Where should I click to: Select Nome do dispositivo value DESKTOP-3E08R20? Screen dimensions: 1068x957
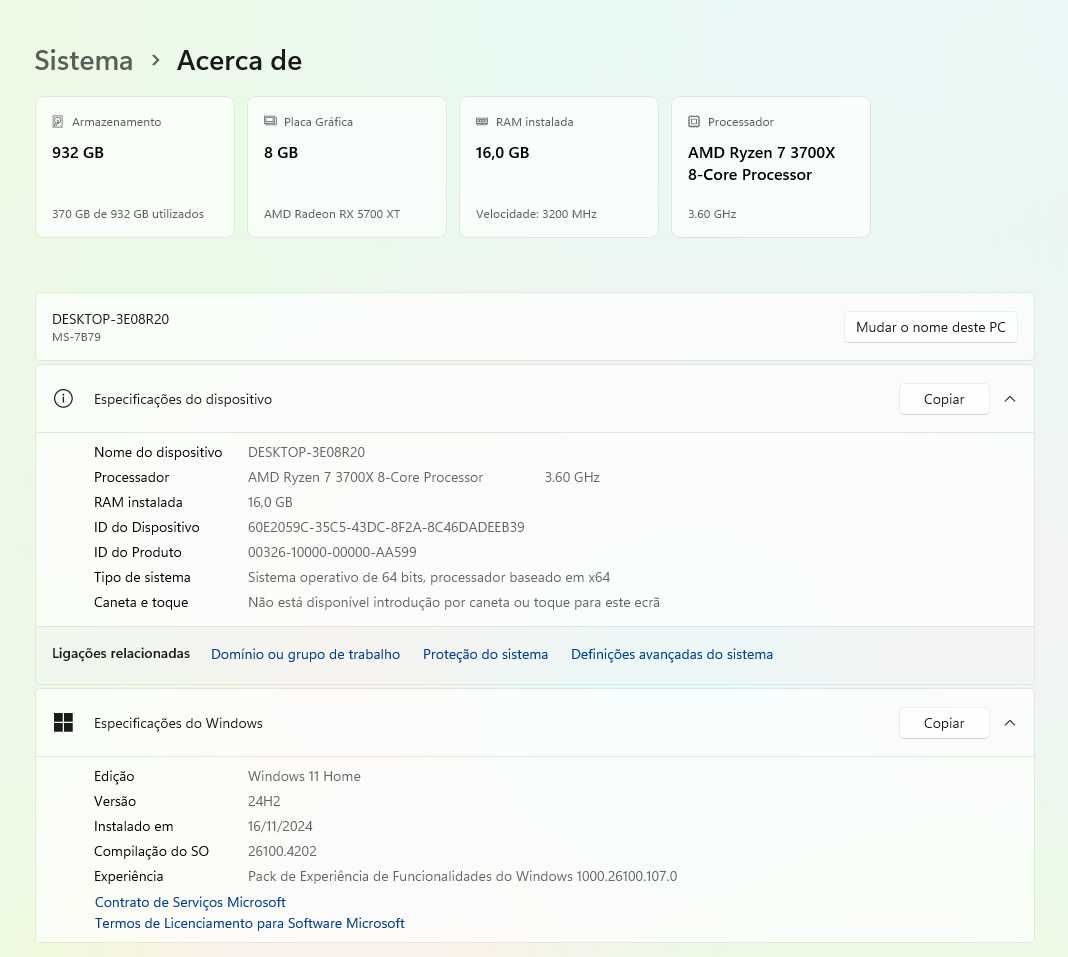307,452
